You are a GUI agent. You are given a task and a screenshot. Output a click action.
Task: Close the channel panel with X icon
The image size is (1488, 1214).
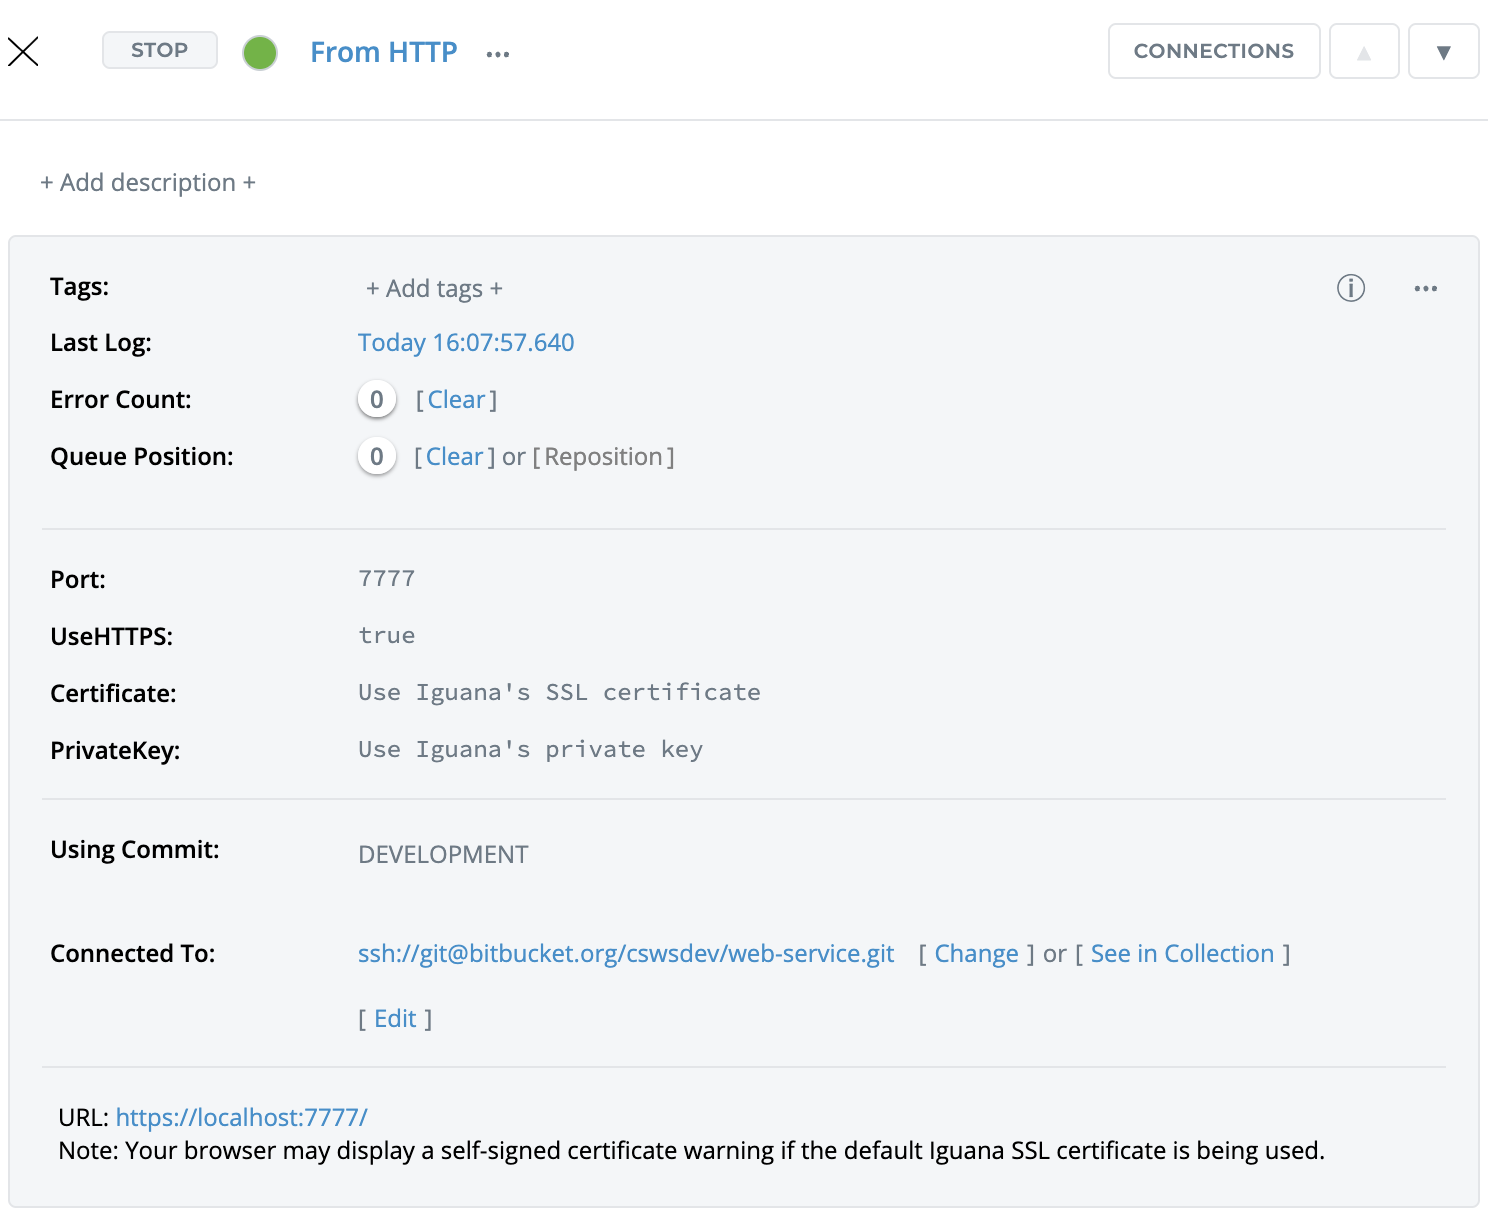pyautogui.click(x=23, y=51)
